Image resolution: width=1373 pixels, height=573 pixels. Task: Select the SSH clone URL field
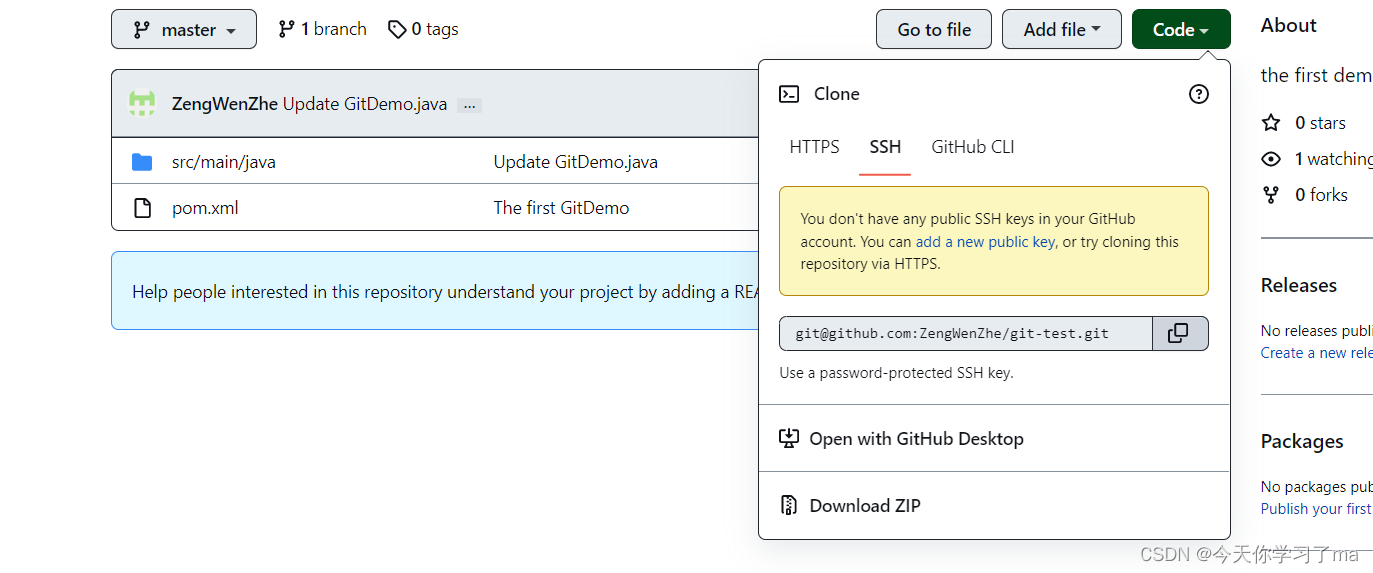(x=966, y=334)
